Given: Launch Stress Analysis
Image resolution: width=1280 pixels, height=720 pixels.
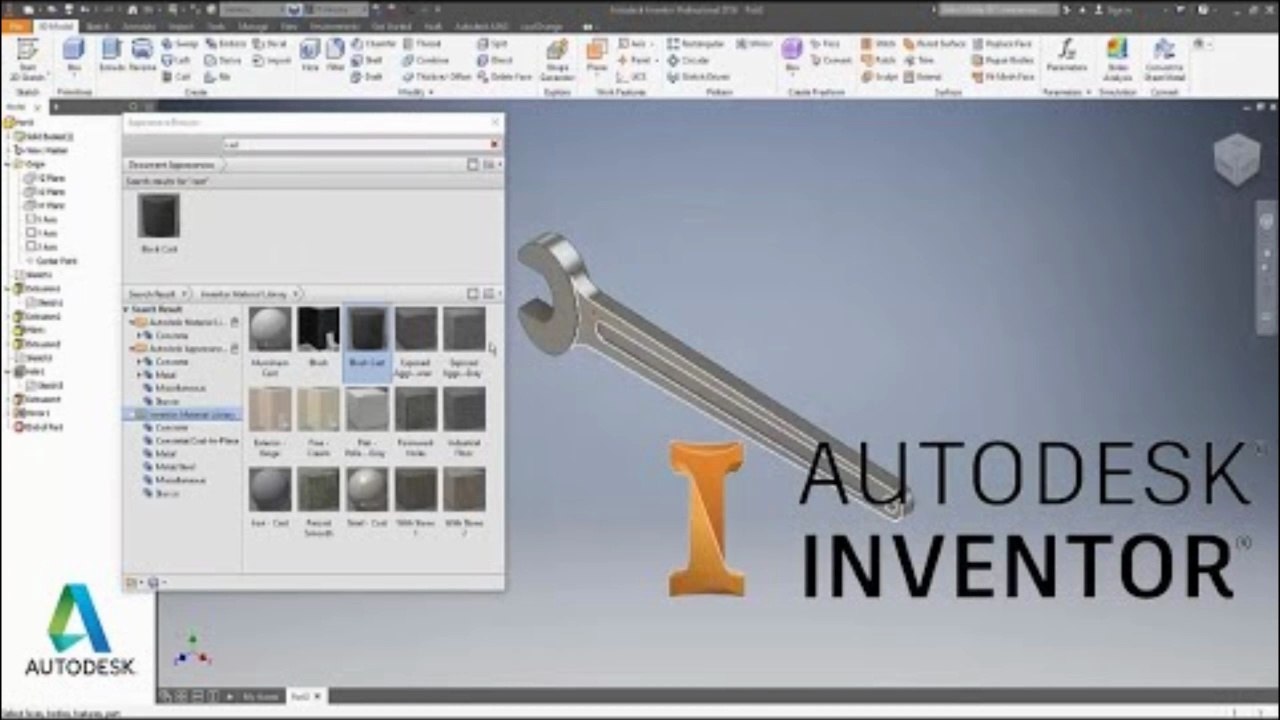Looking at the screenshot, I should [x=1117, y=60].
